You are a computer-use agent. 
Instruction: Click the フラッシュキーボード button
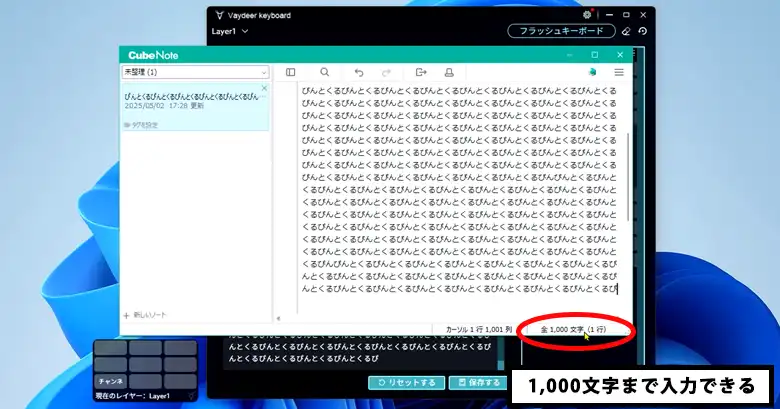coord(561,31)
